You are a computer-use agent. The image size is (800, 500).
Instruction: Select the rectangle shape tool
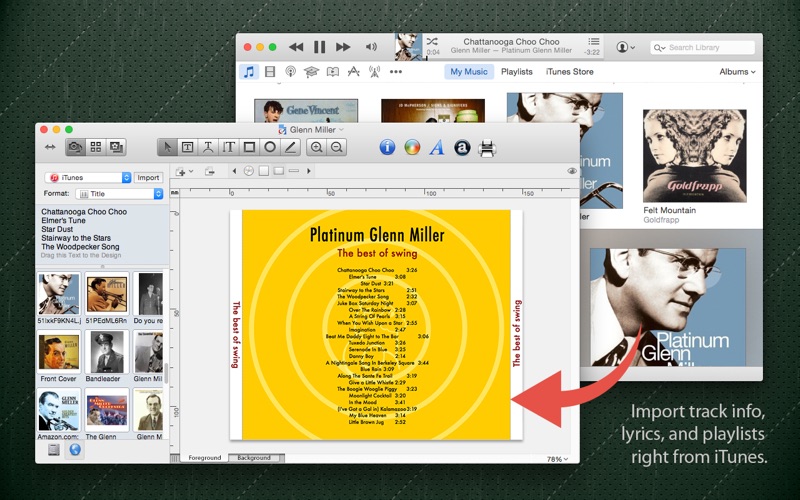(x=249, y=147)
